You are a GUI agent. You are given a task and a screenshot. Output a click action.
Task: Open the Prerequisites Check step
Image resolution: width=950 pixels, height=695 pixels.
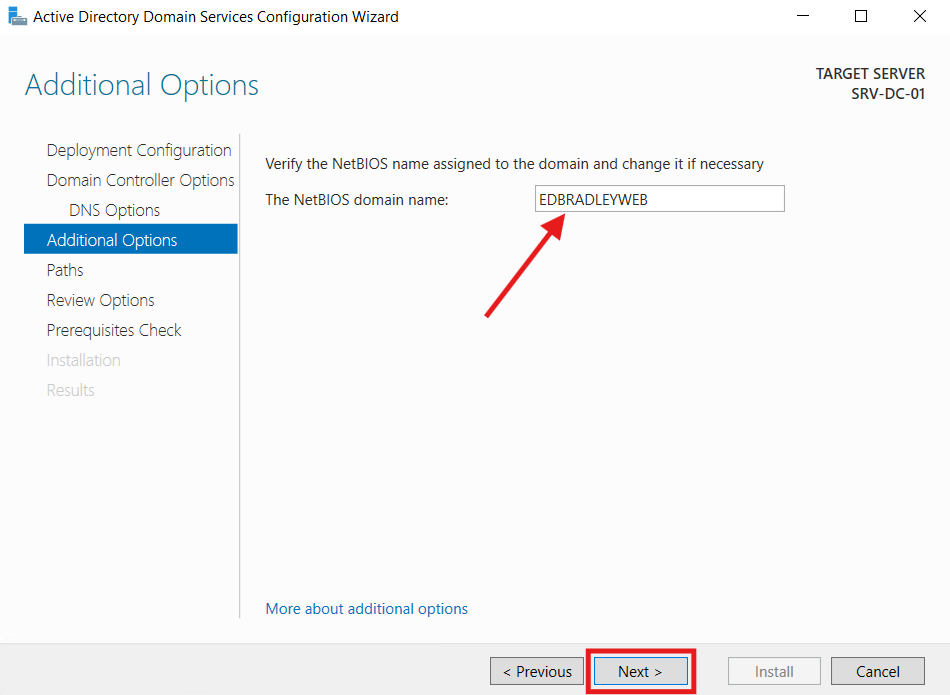tap(114, 330)
